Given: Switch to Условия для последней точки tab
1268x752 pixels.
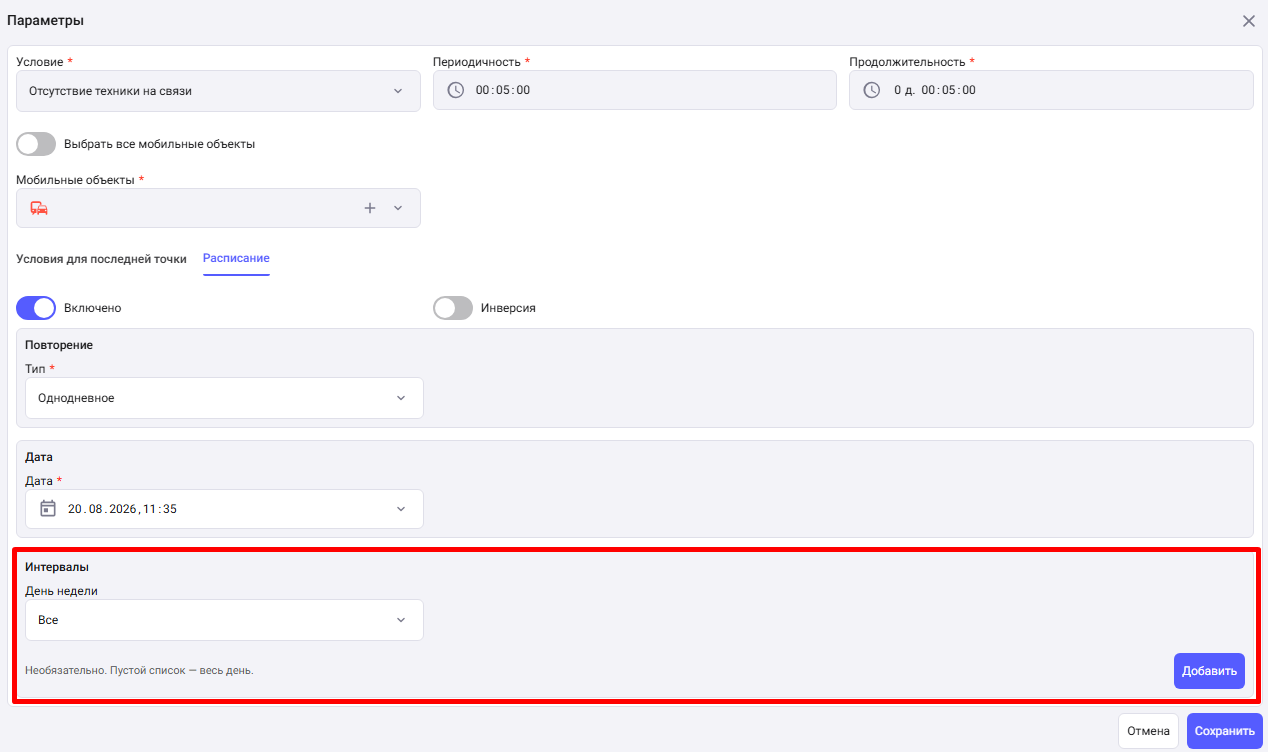Looking at the screenshot, I should [x=101, y=258].
